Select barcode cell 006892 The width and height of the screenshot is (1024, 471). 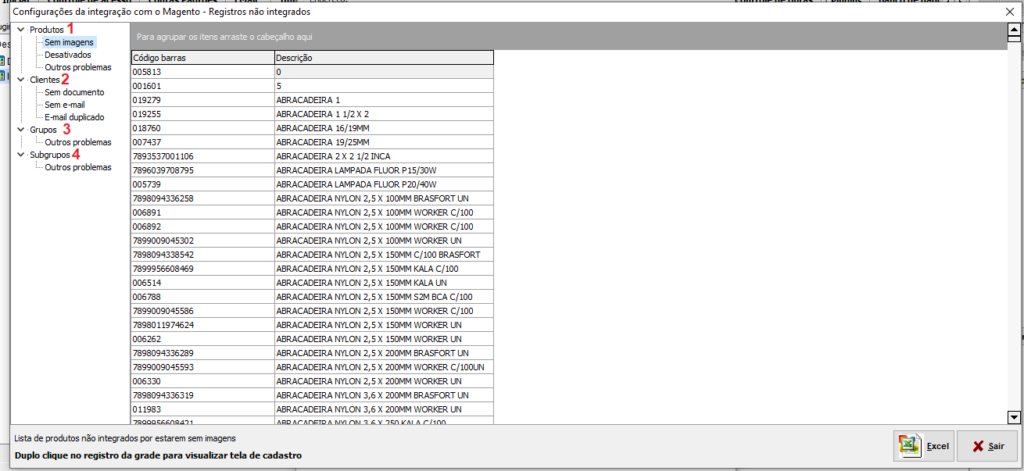tap(202, 227)
